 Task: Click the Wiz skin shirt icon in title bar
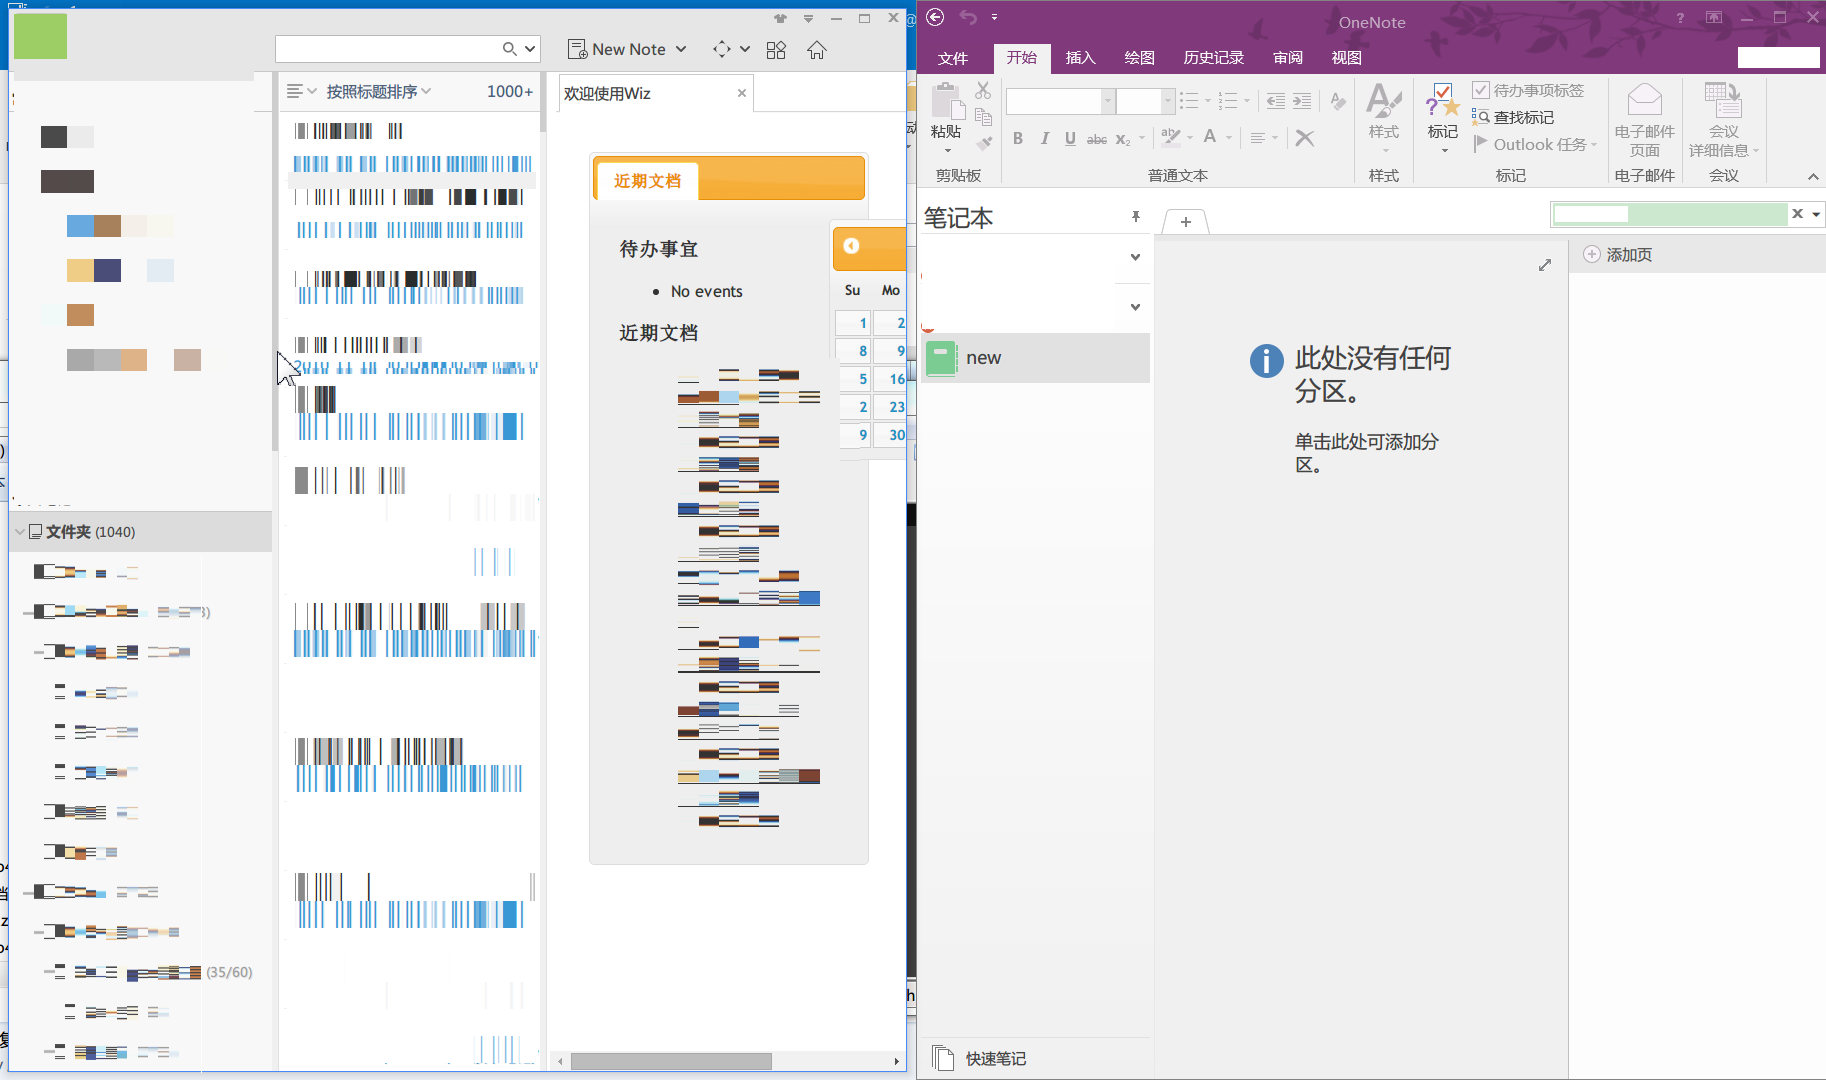[x=780, y=18]
